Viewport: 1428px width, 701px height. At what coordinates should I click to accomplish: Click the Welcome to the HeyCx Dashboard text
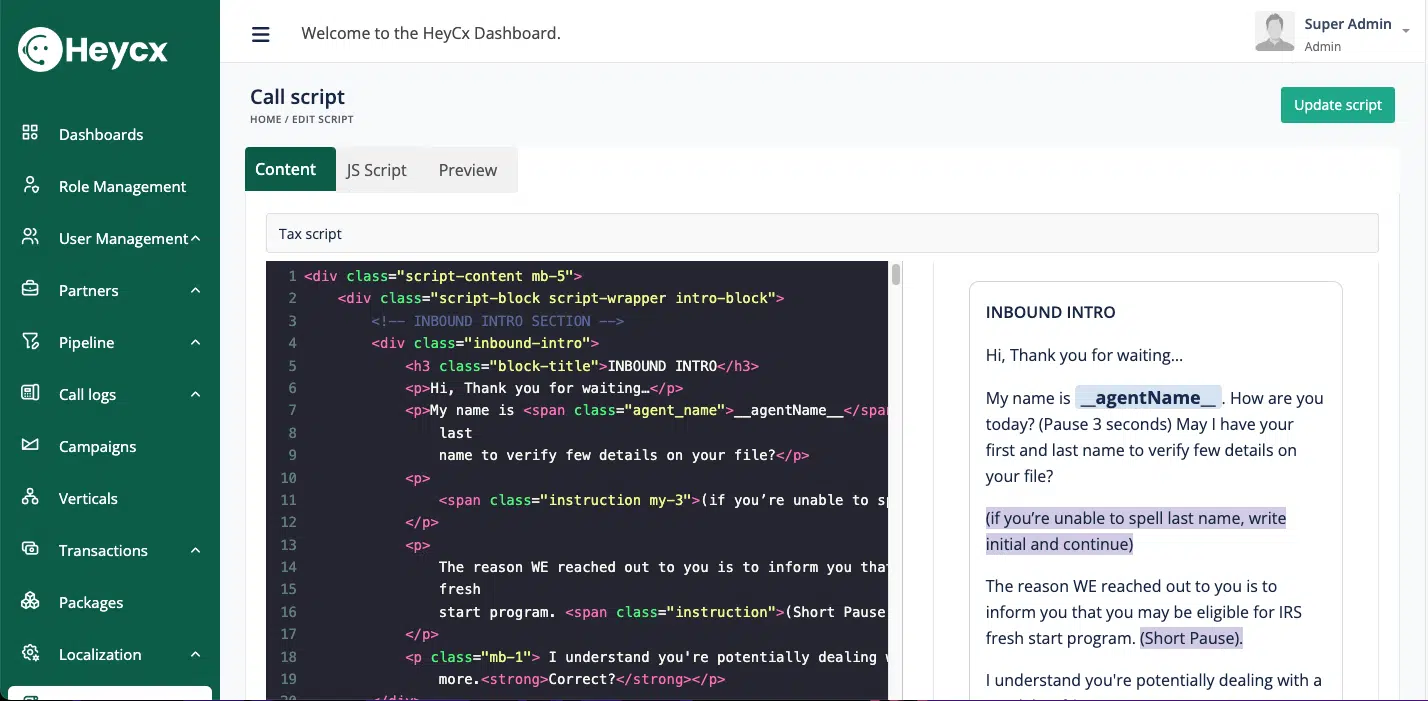[x=431, y=33]
